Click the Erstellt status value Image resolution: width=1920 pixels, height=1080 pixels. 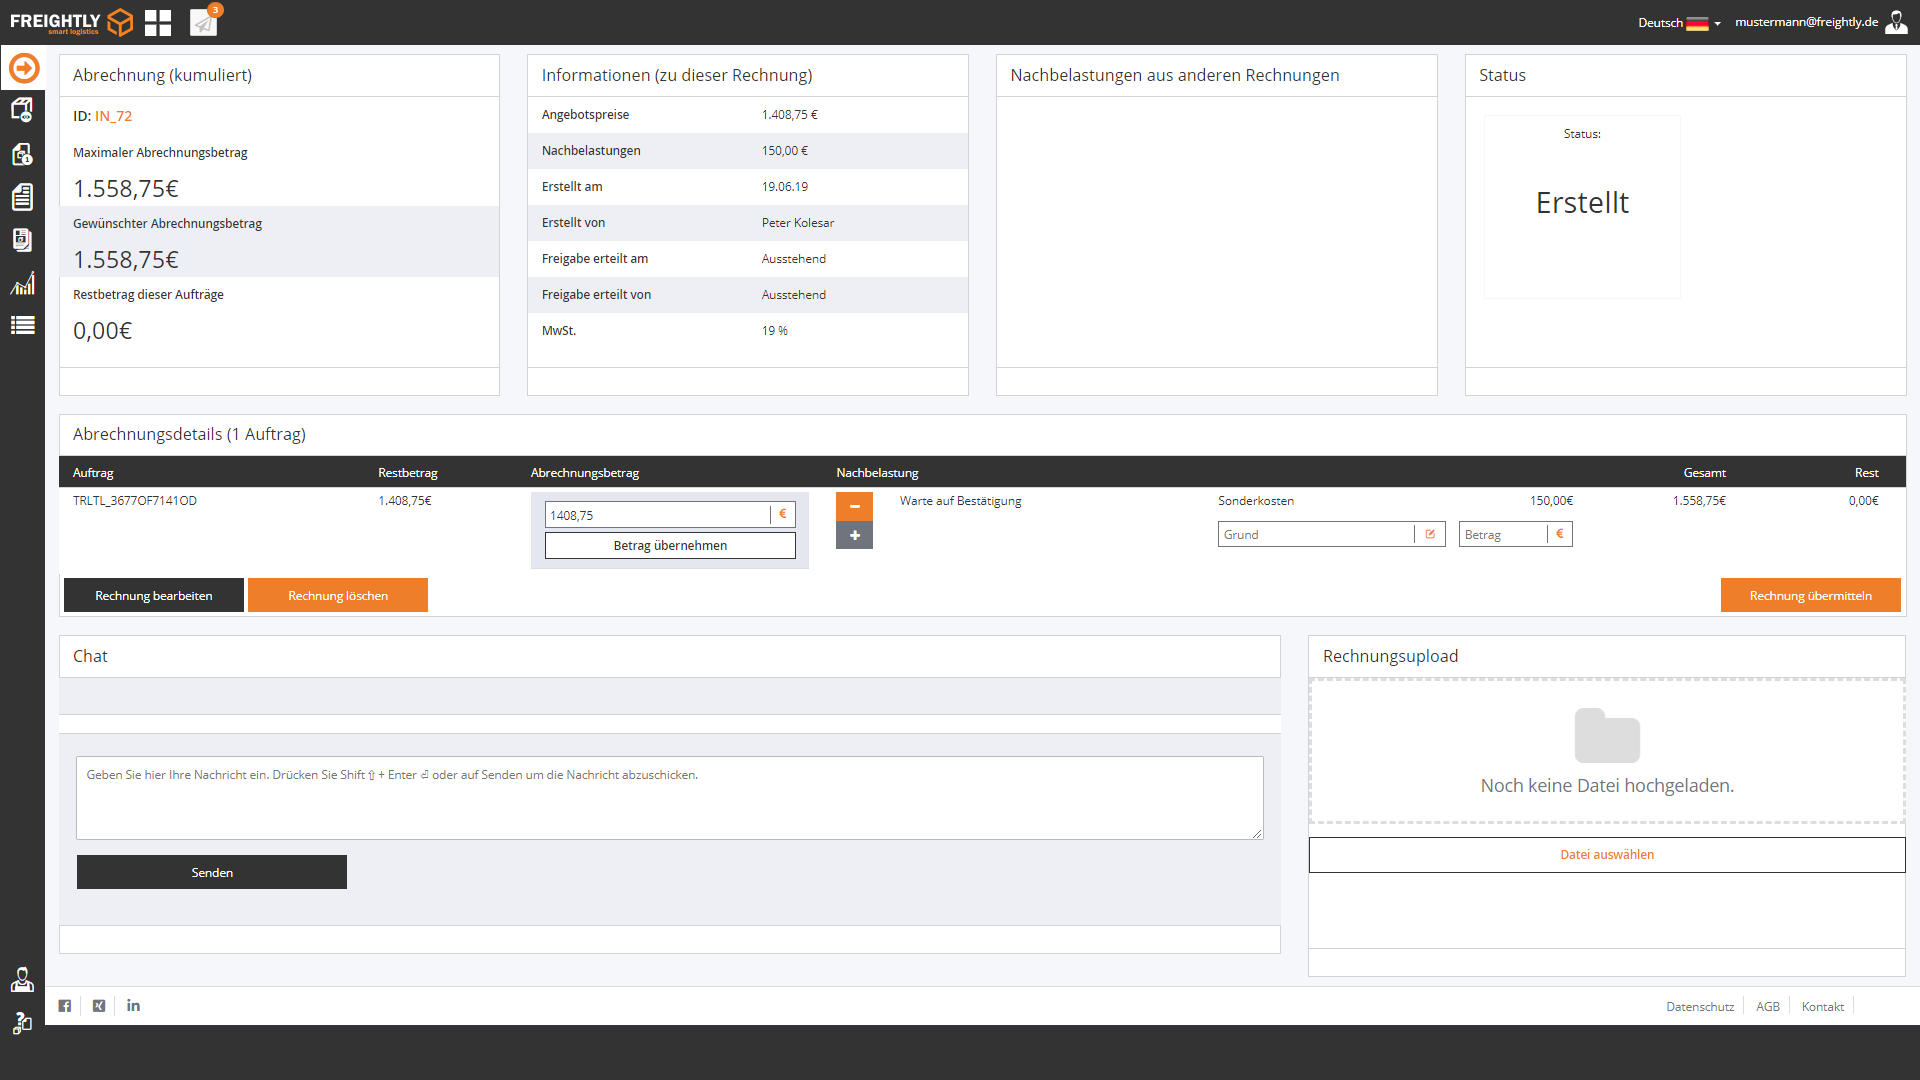(1582, 203)
